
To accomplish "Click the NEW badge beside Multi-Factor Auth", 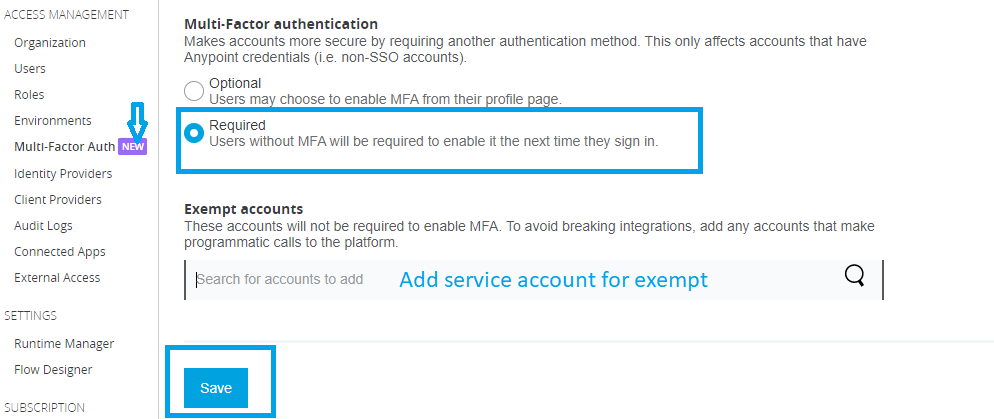I will click(133, 147).
